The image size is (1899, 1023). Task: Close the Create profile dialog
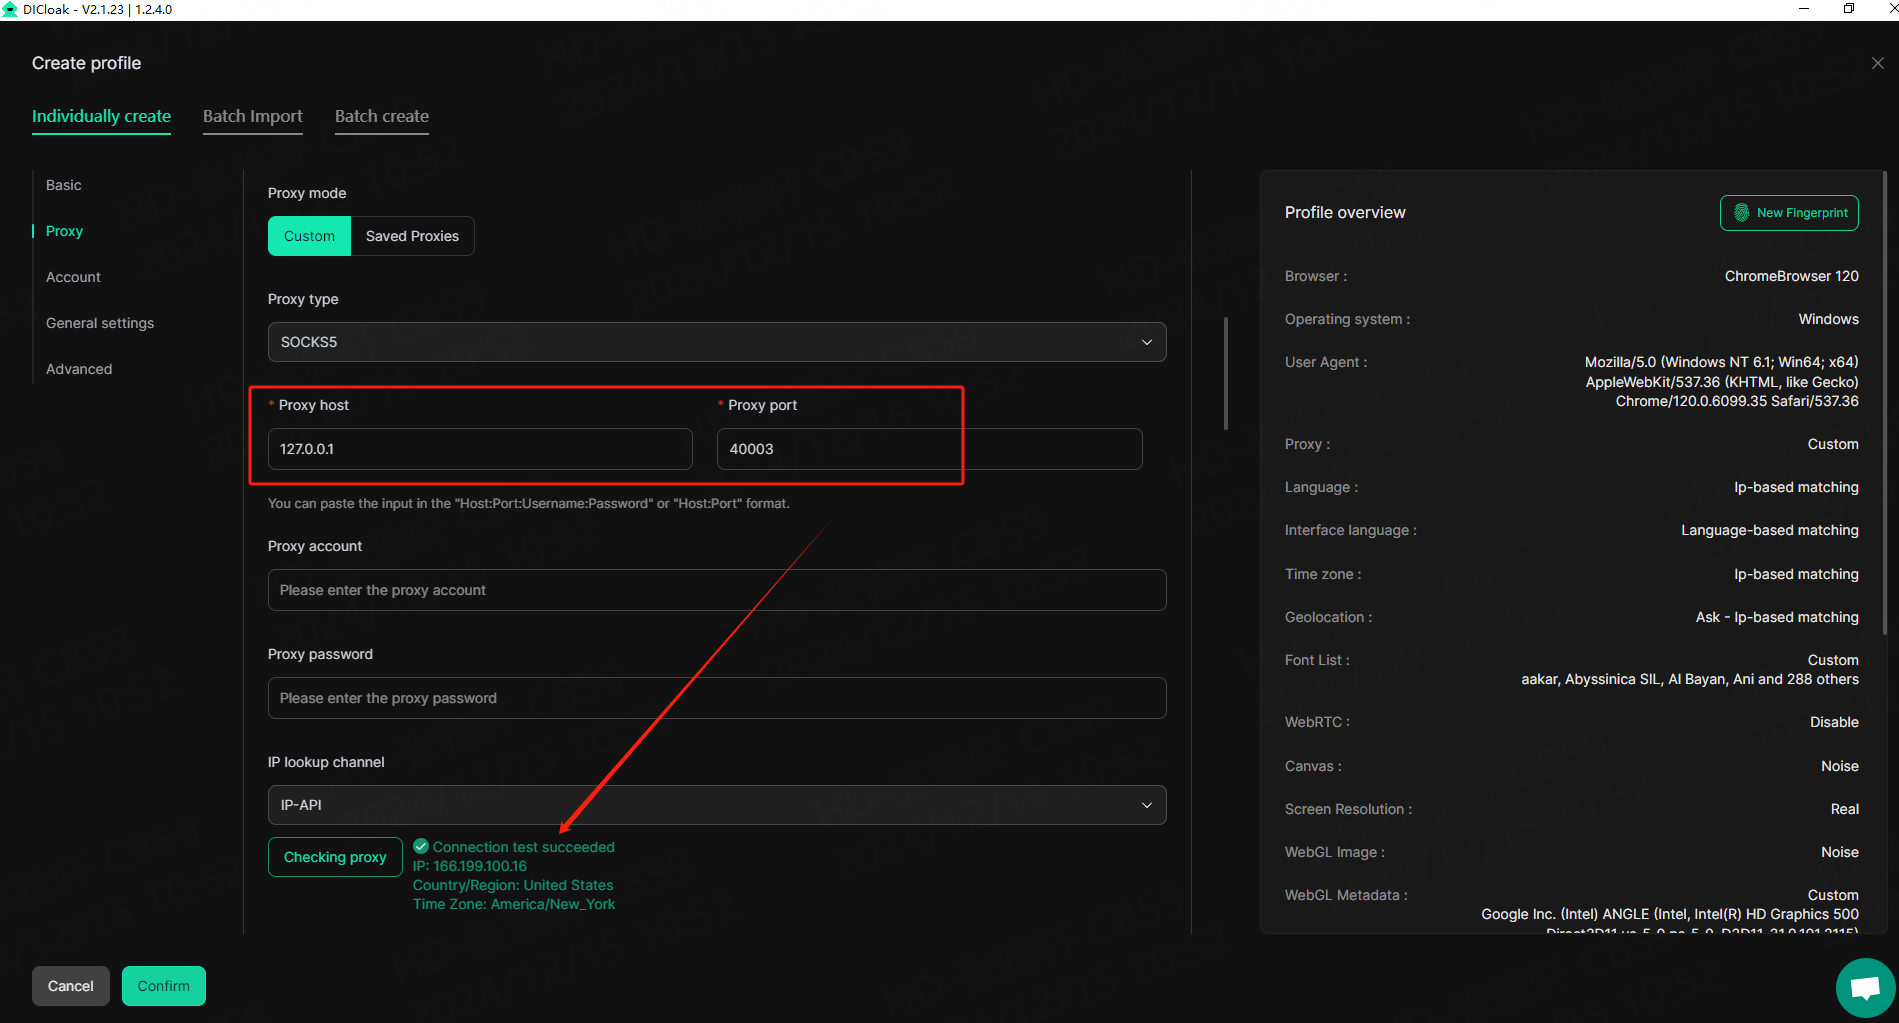point(1877,63)
